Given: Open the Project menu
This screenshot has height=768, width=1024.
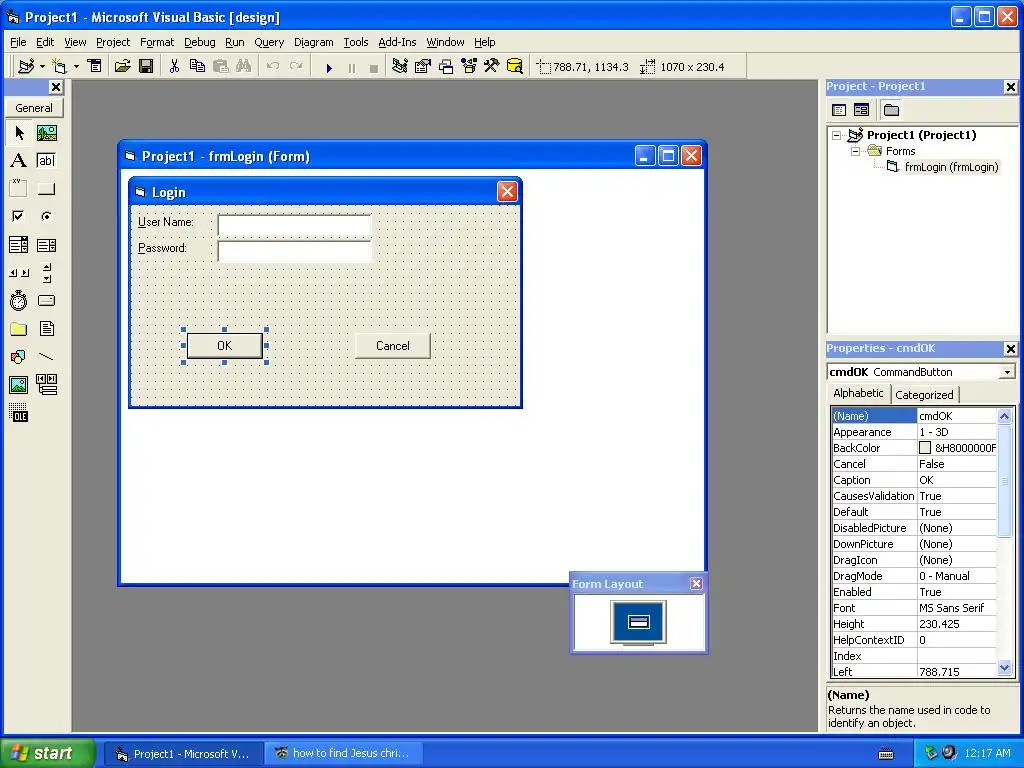Looking at the screenshot, I should pyautogui.click(x=113, y=42).
